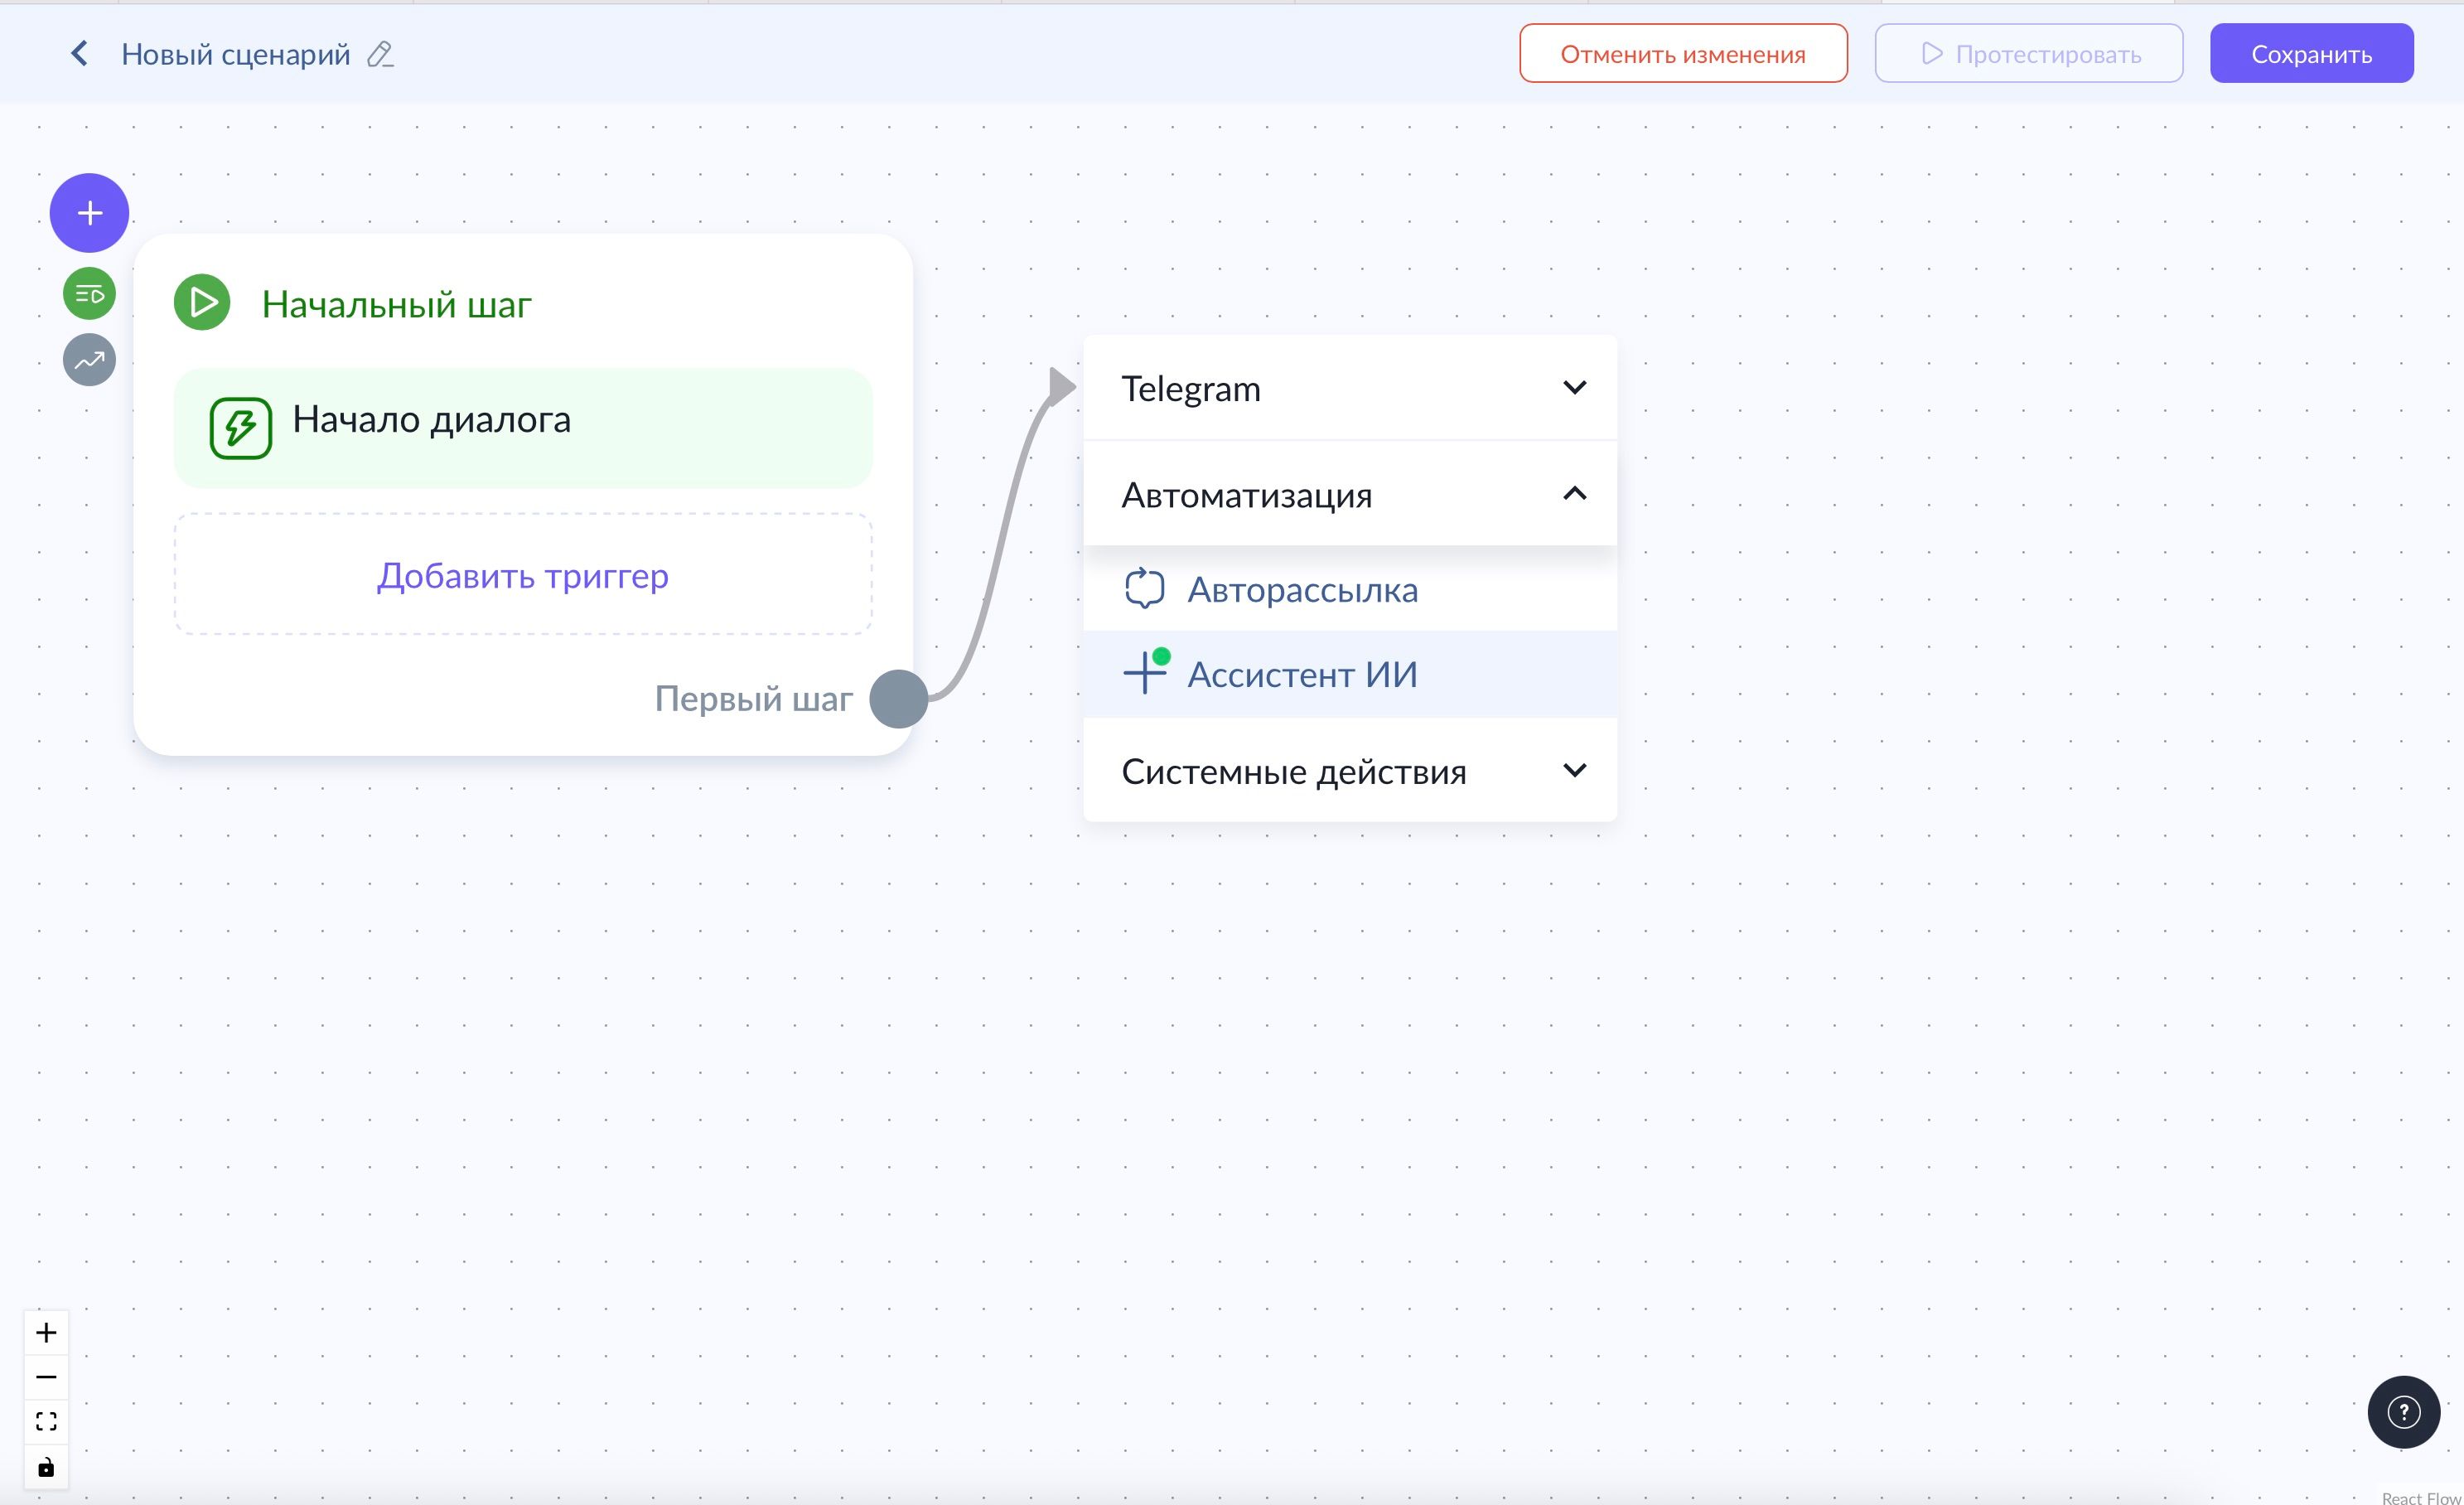
Task: Click the gray analytics trend icon
Action: pos(89,360)
